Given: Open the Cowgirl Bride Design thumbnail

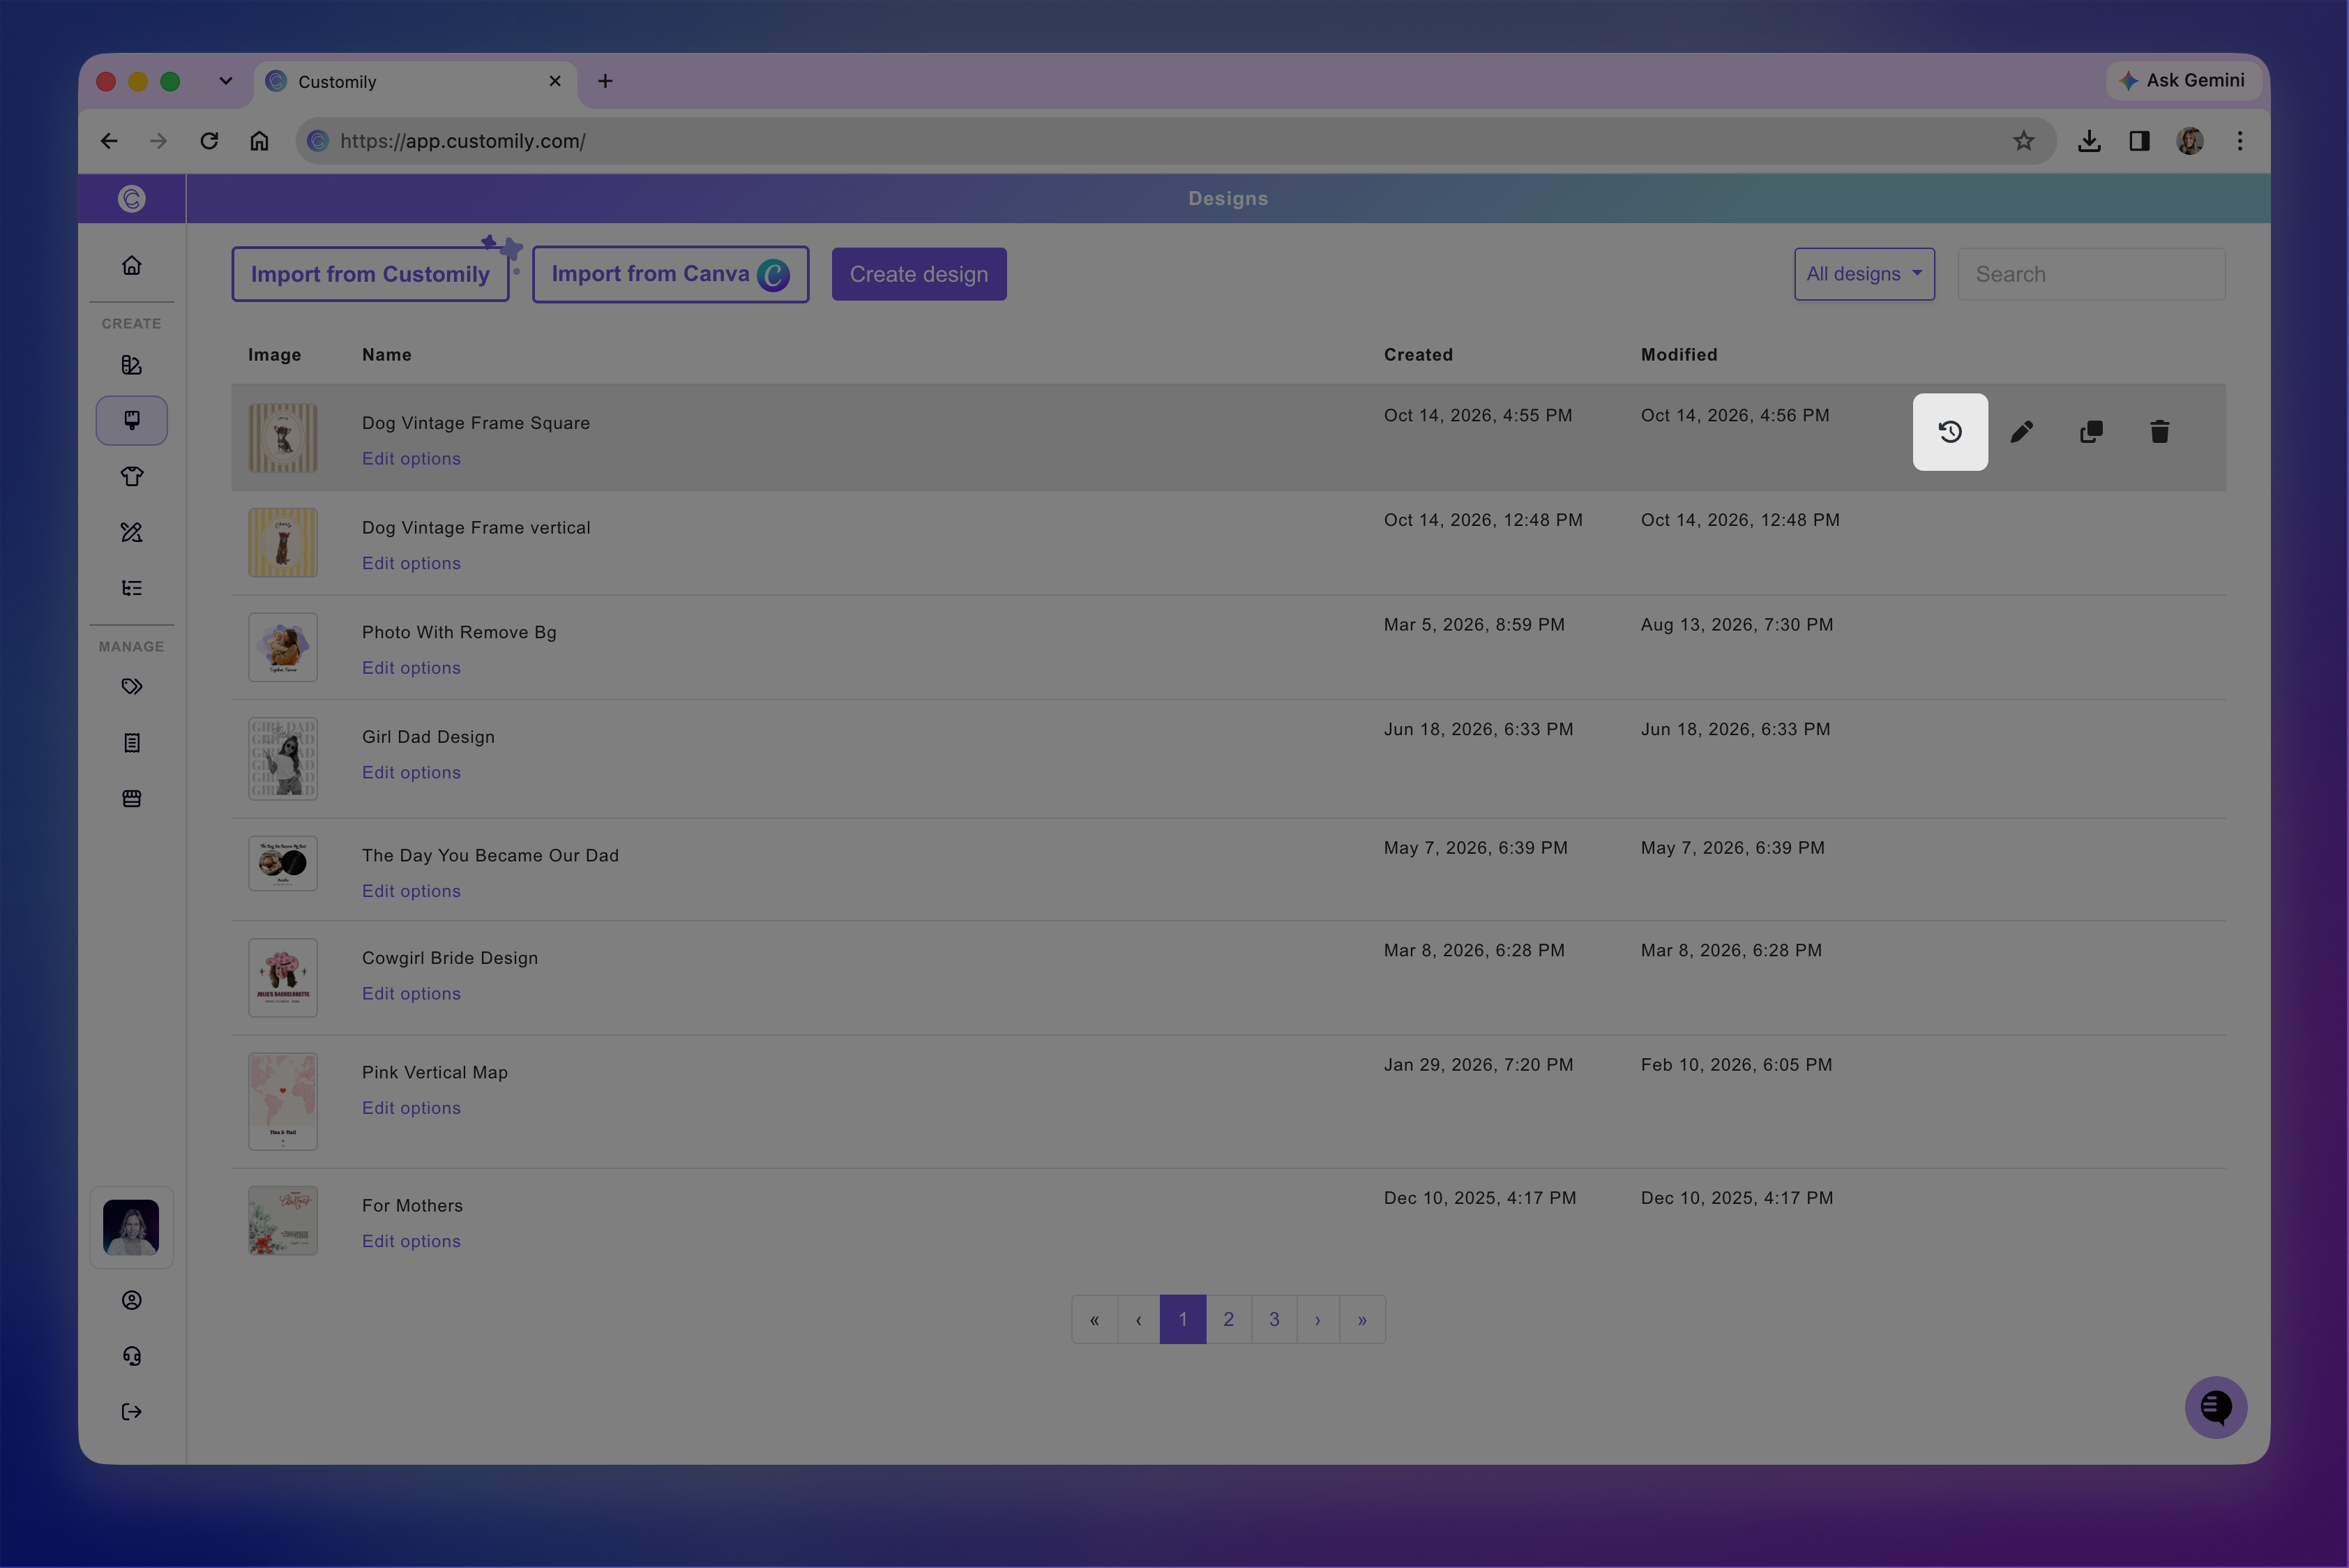Looking at the screenshot, I should click(283, 978).
